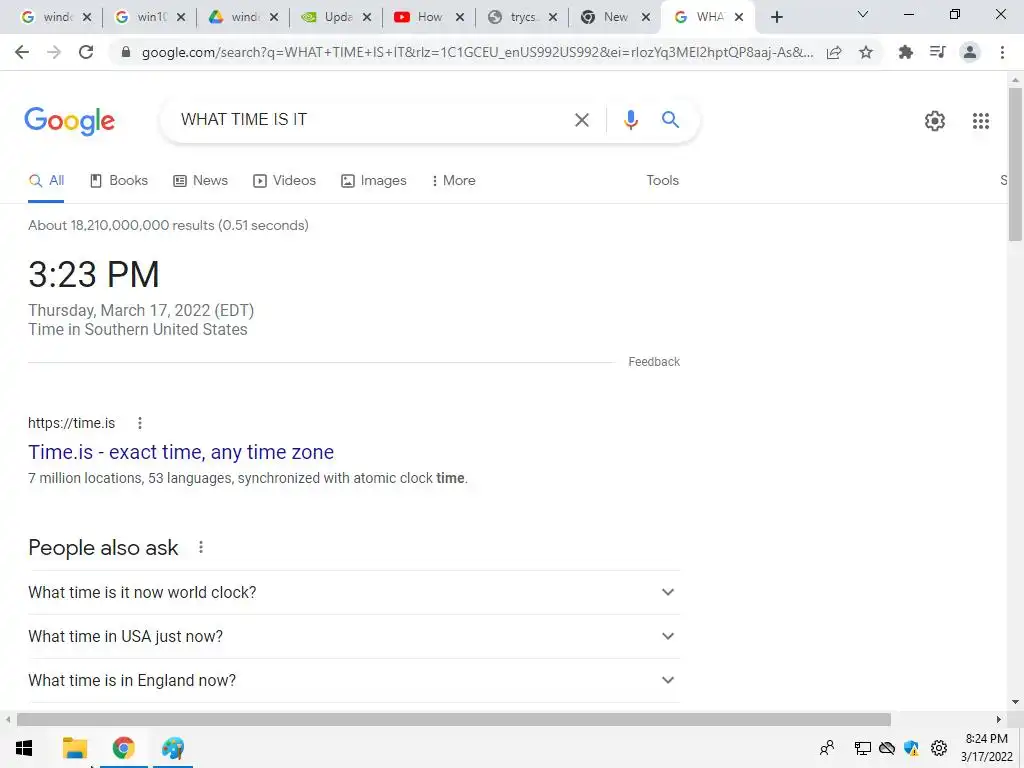This screenshot has height=768, width=1024.
Task: Open Chrome three-dot menu
Action: [1002, 52]
